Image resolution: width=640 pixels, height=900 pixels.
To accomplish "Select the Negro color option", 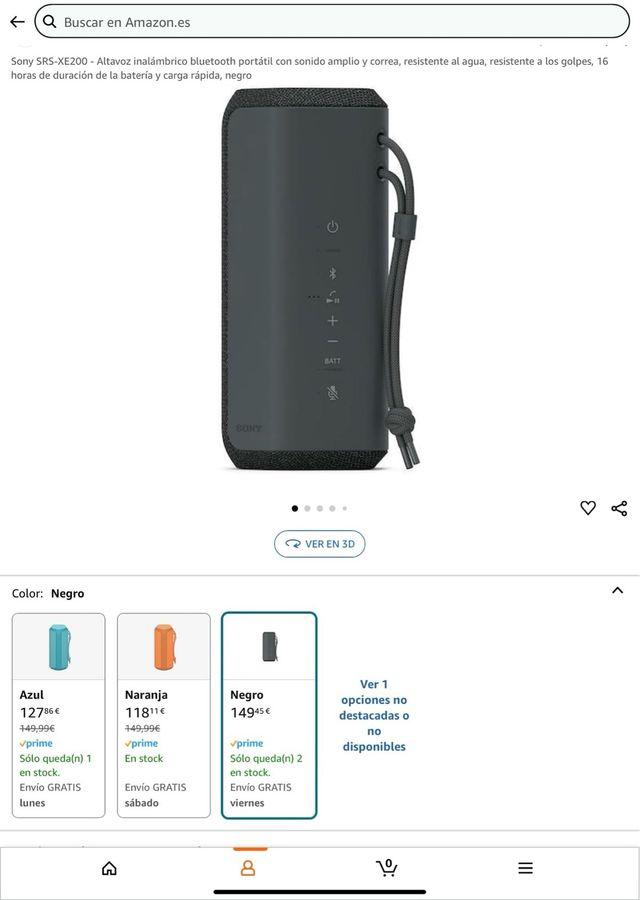I will point(269,715).
